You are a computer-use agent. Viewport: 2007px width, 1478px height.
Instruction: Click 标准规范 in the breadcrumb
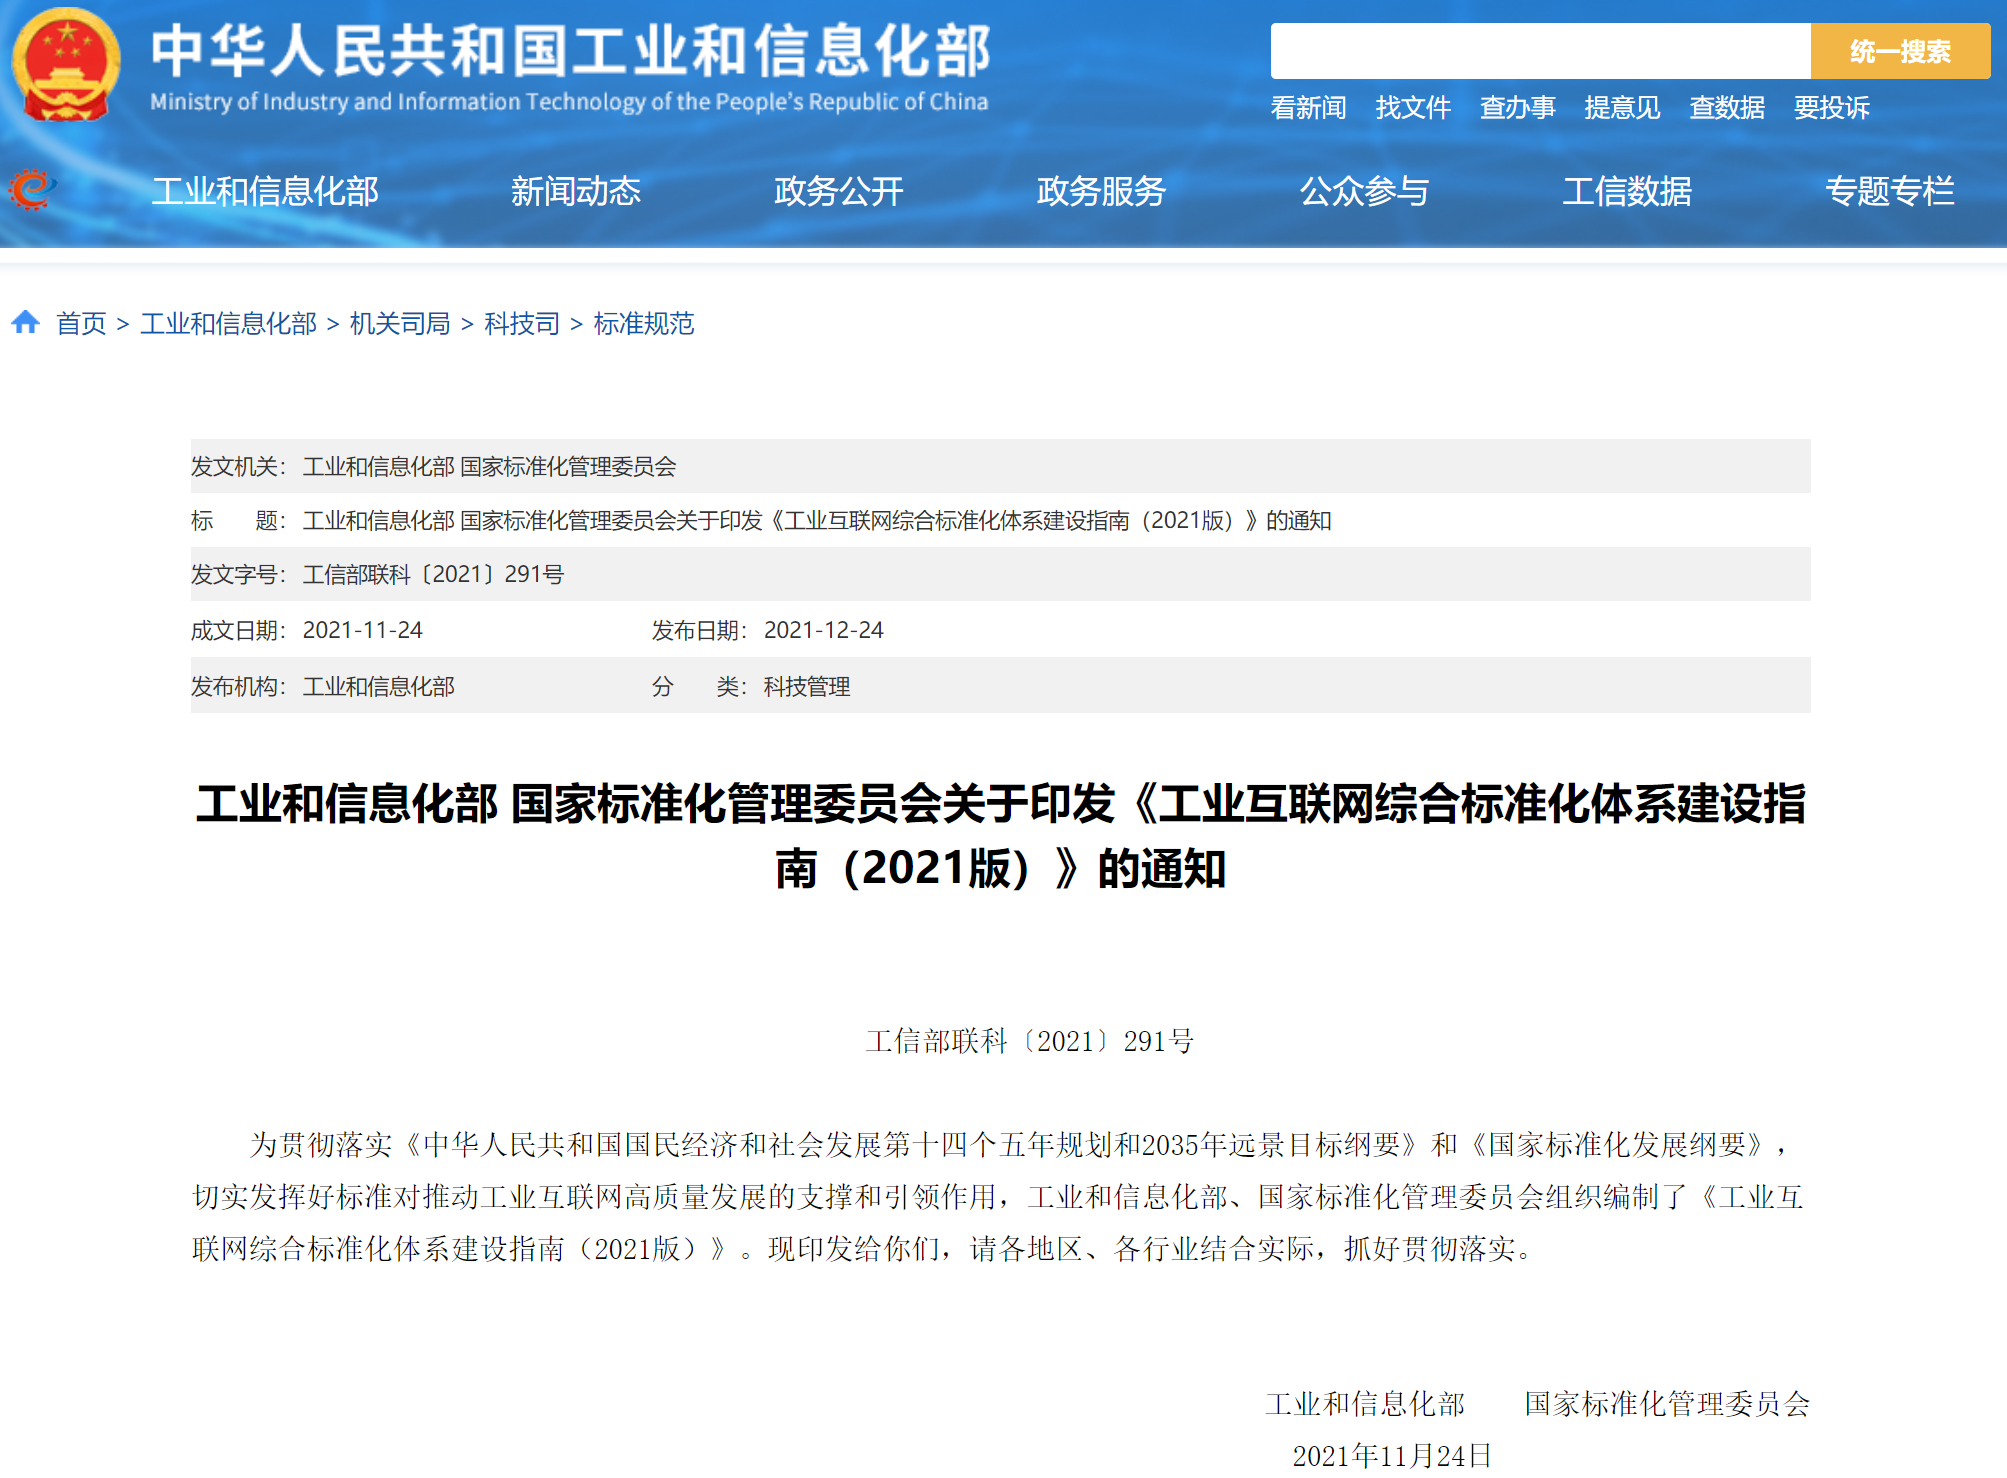pos(644,323)
